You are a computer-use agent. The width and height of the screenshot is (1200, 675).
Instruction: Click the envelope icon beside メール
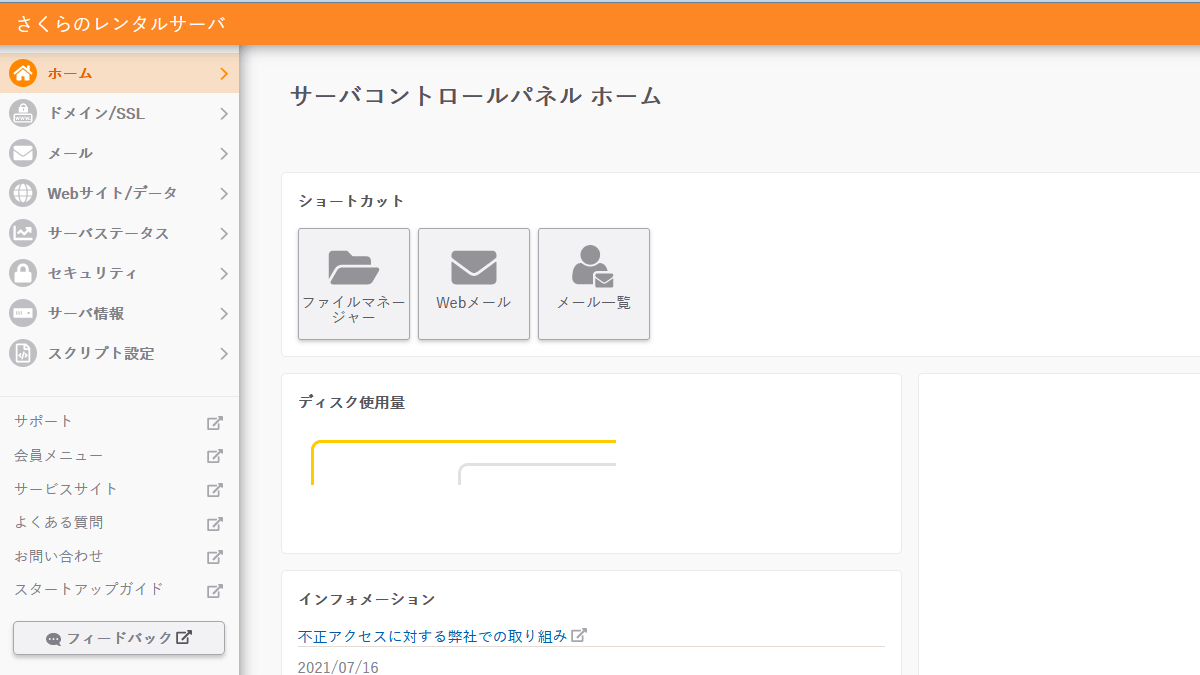tap(21, 152)
